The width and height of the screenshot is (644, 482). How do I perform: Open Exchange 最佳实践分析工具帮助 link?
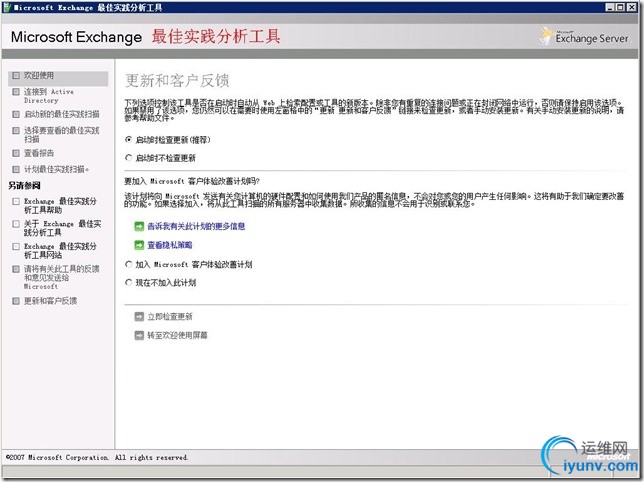[x=60, y=205]
